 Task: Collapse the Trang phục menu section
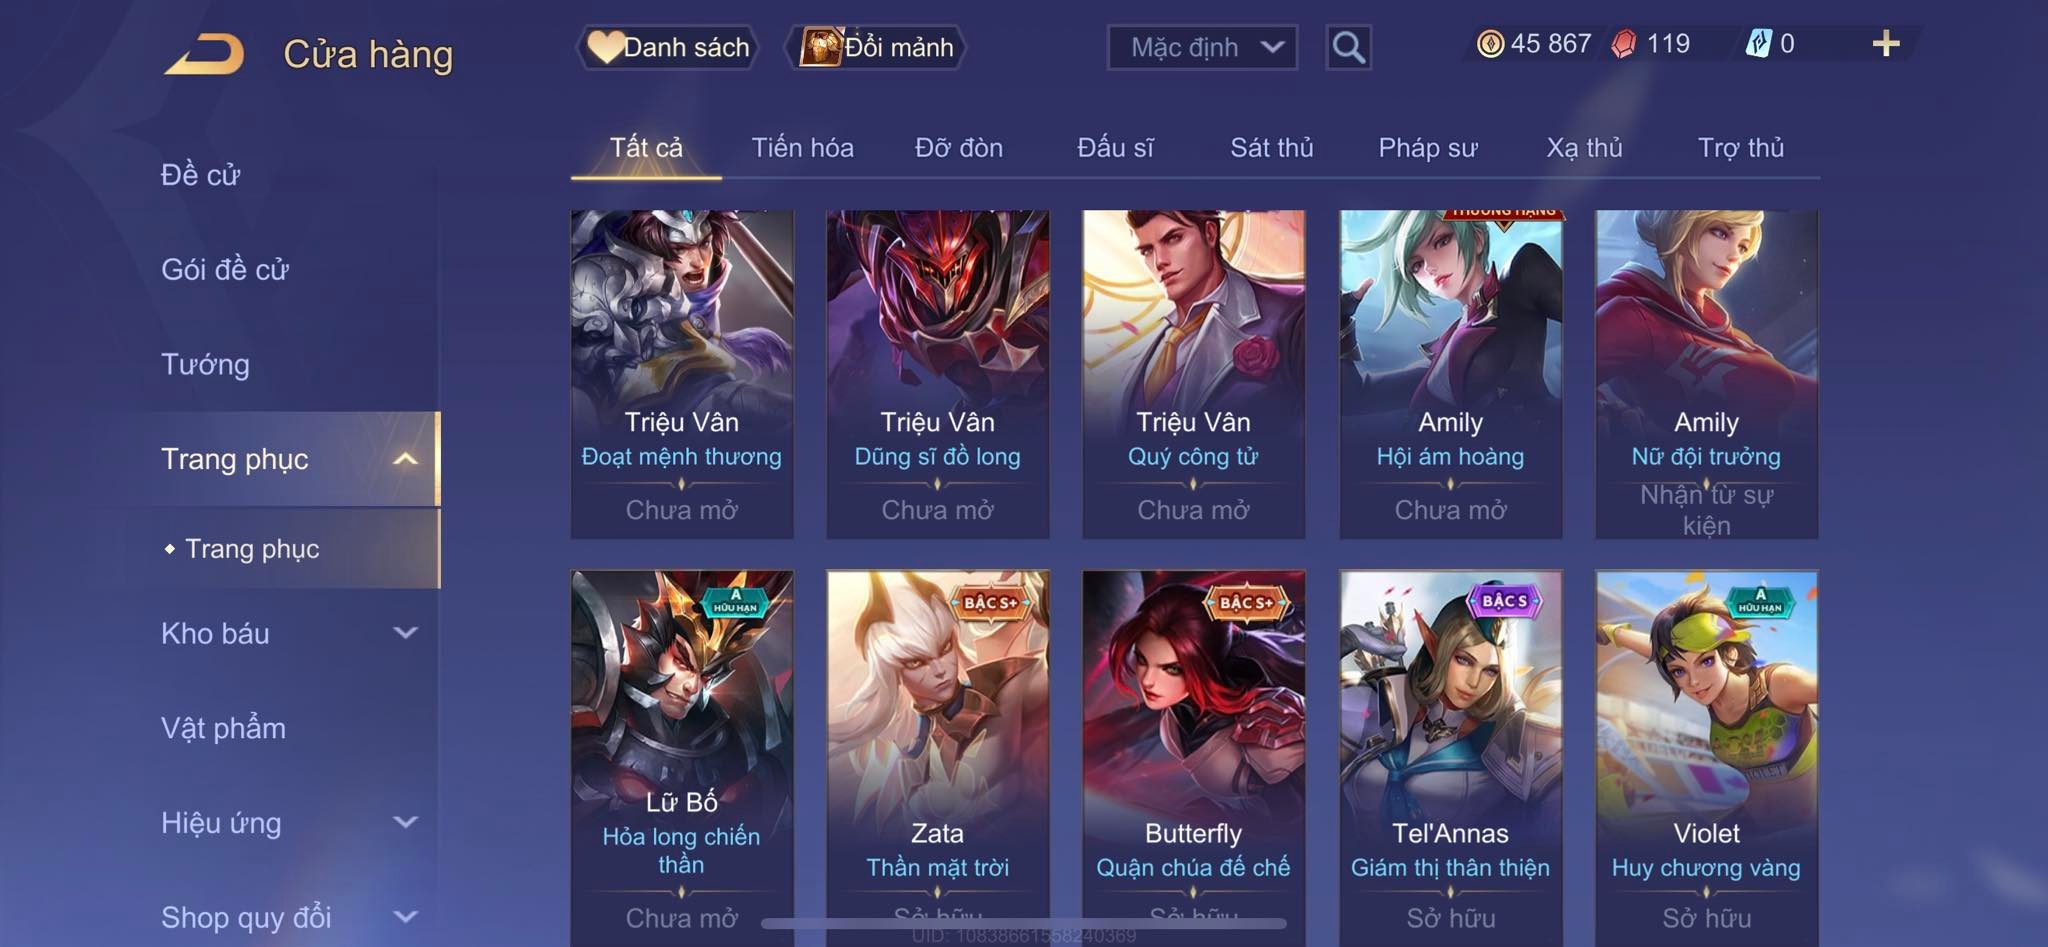tap(289, 459)
